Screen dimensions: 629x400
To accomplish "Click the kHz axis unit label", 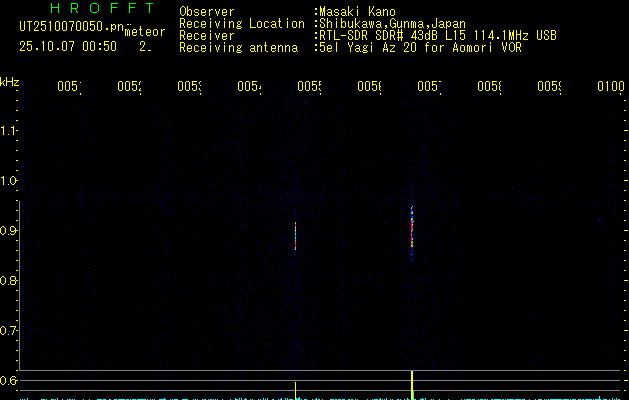I will point(10,82).
